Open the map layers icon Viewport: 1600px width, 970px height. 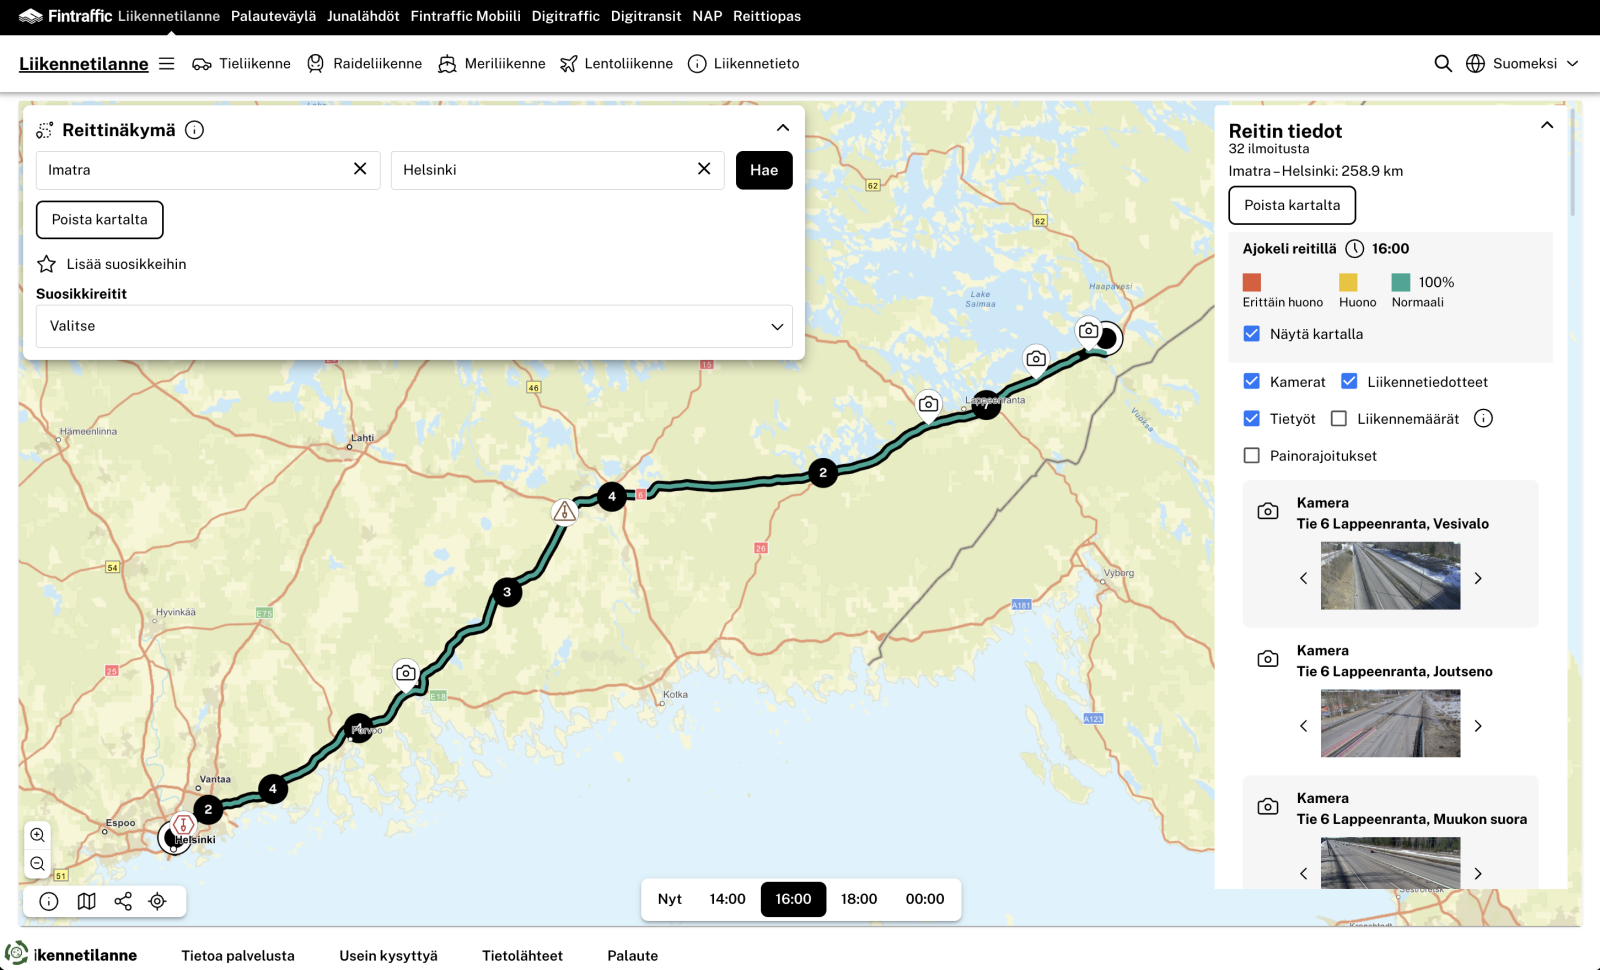87,901
